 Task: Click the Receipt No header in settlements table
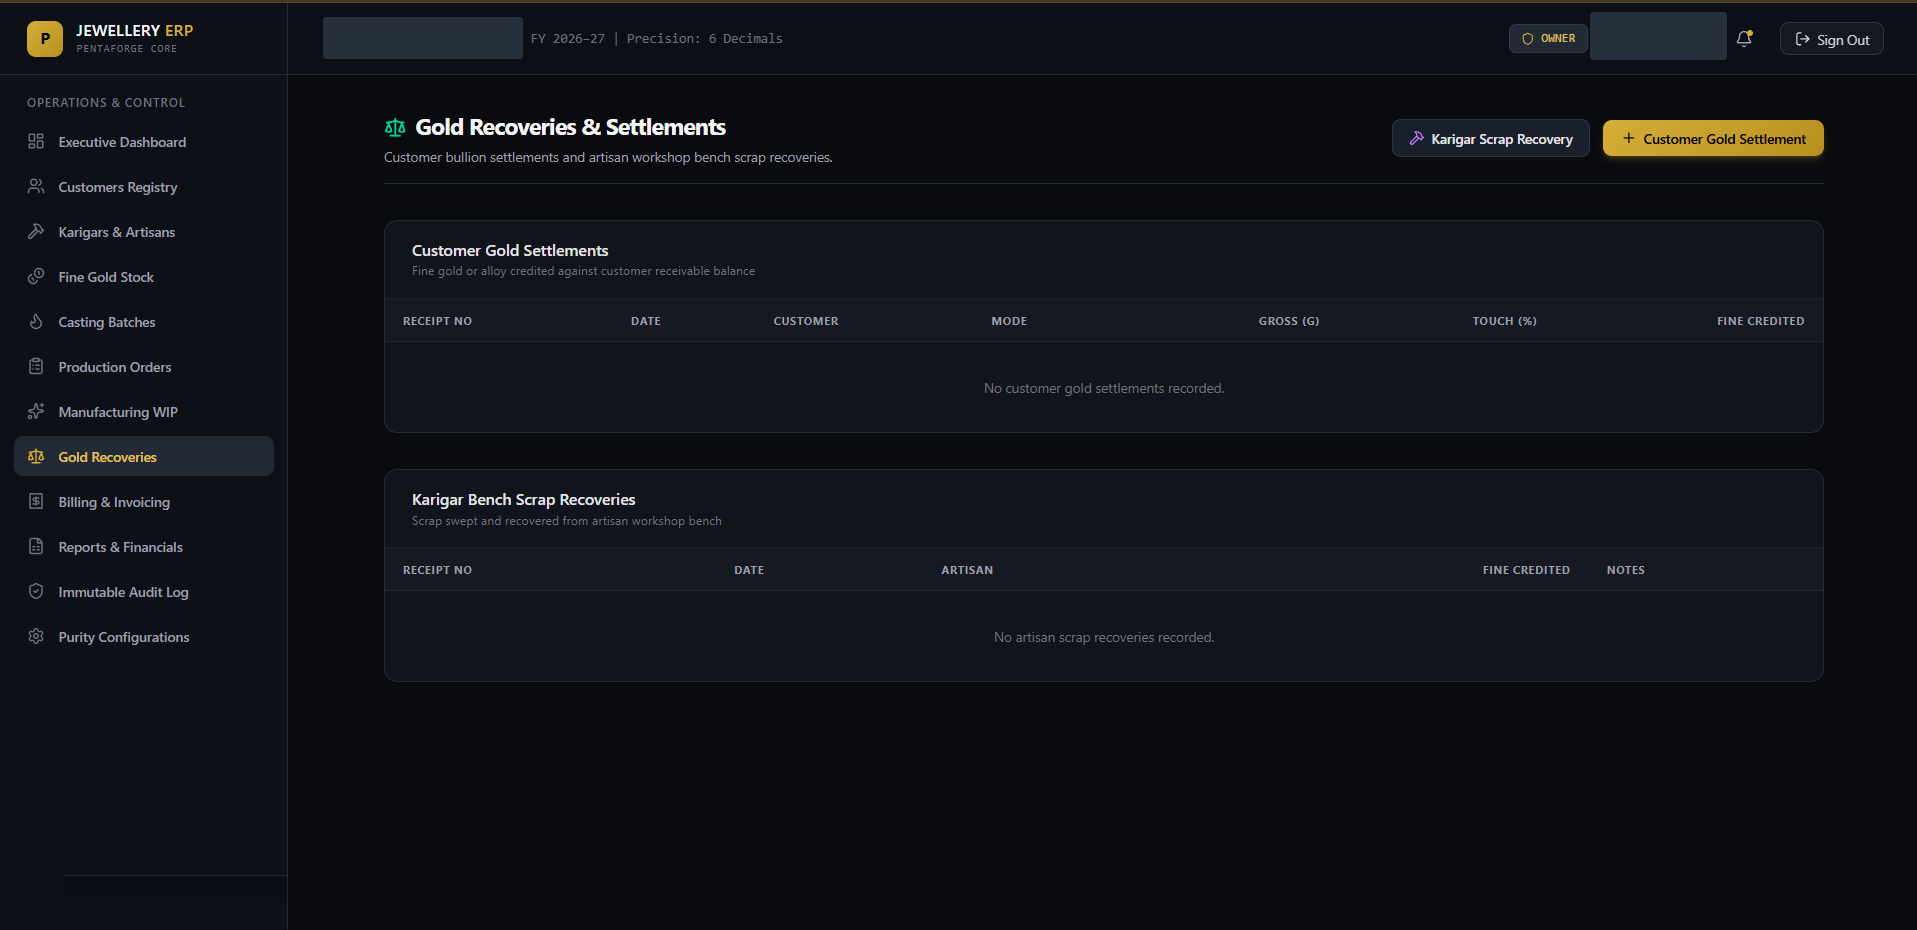click(437, 321)
